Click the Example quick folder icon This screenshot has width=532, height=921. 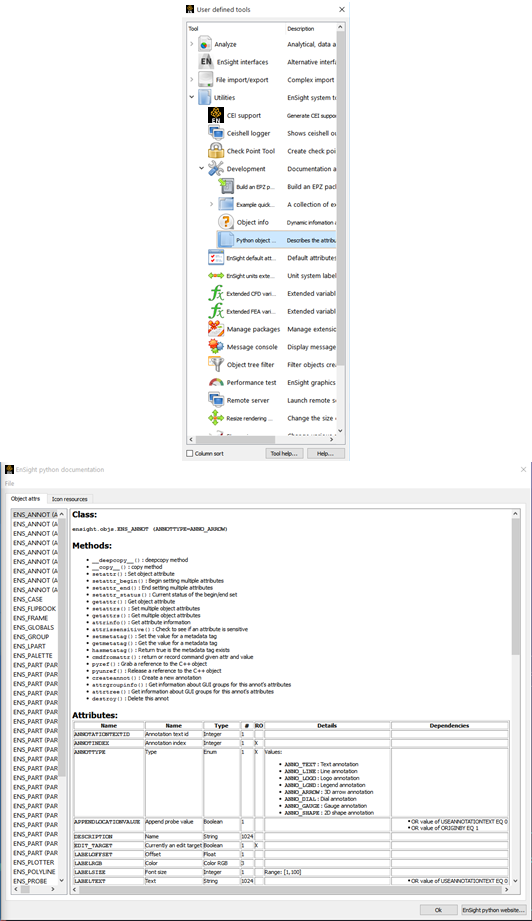click(x=226, y=204)
